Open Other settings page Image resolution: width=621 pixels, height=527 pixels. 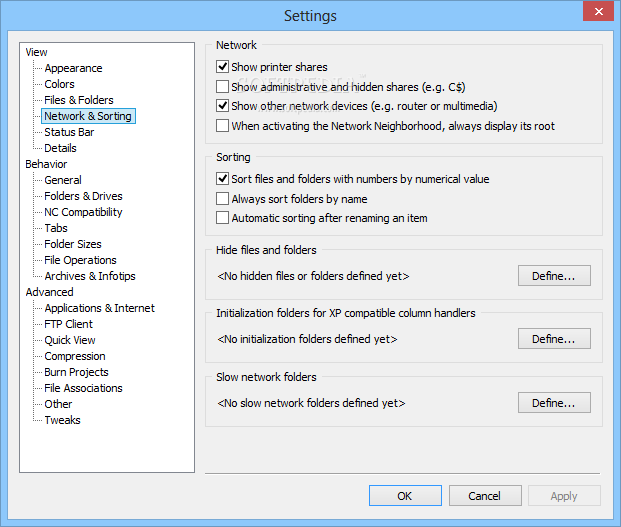point(58,404)
